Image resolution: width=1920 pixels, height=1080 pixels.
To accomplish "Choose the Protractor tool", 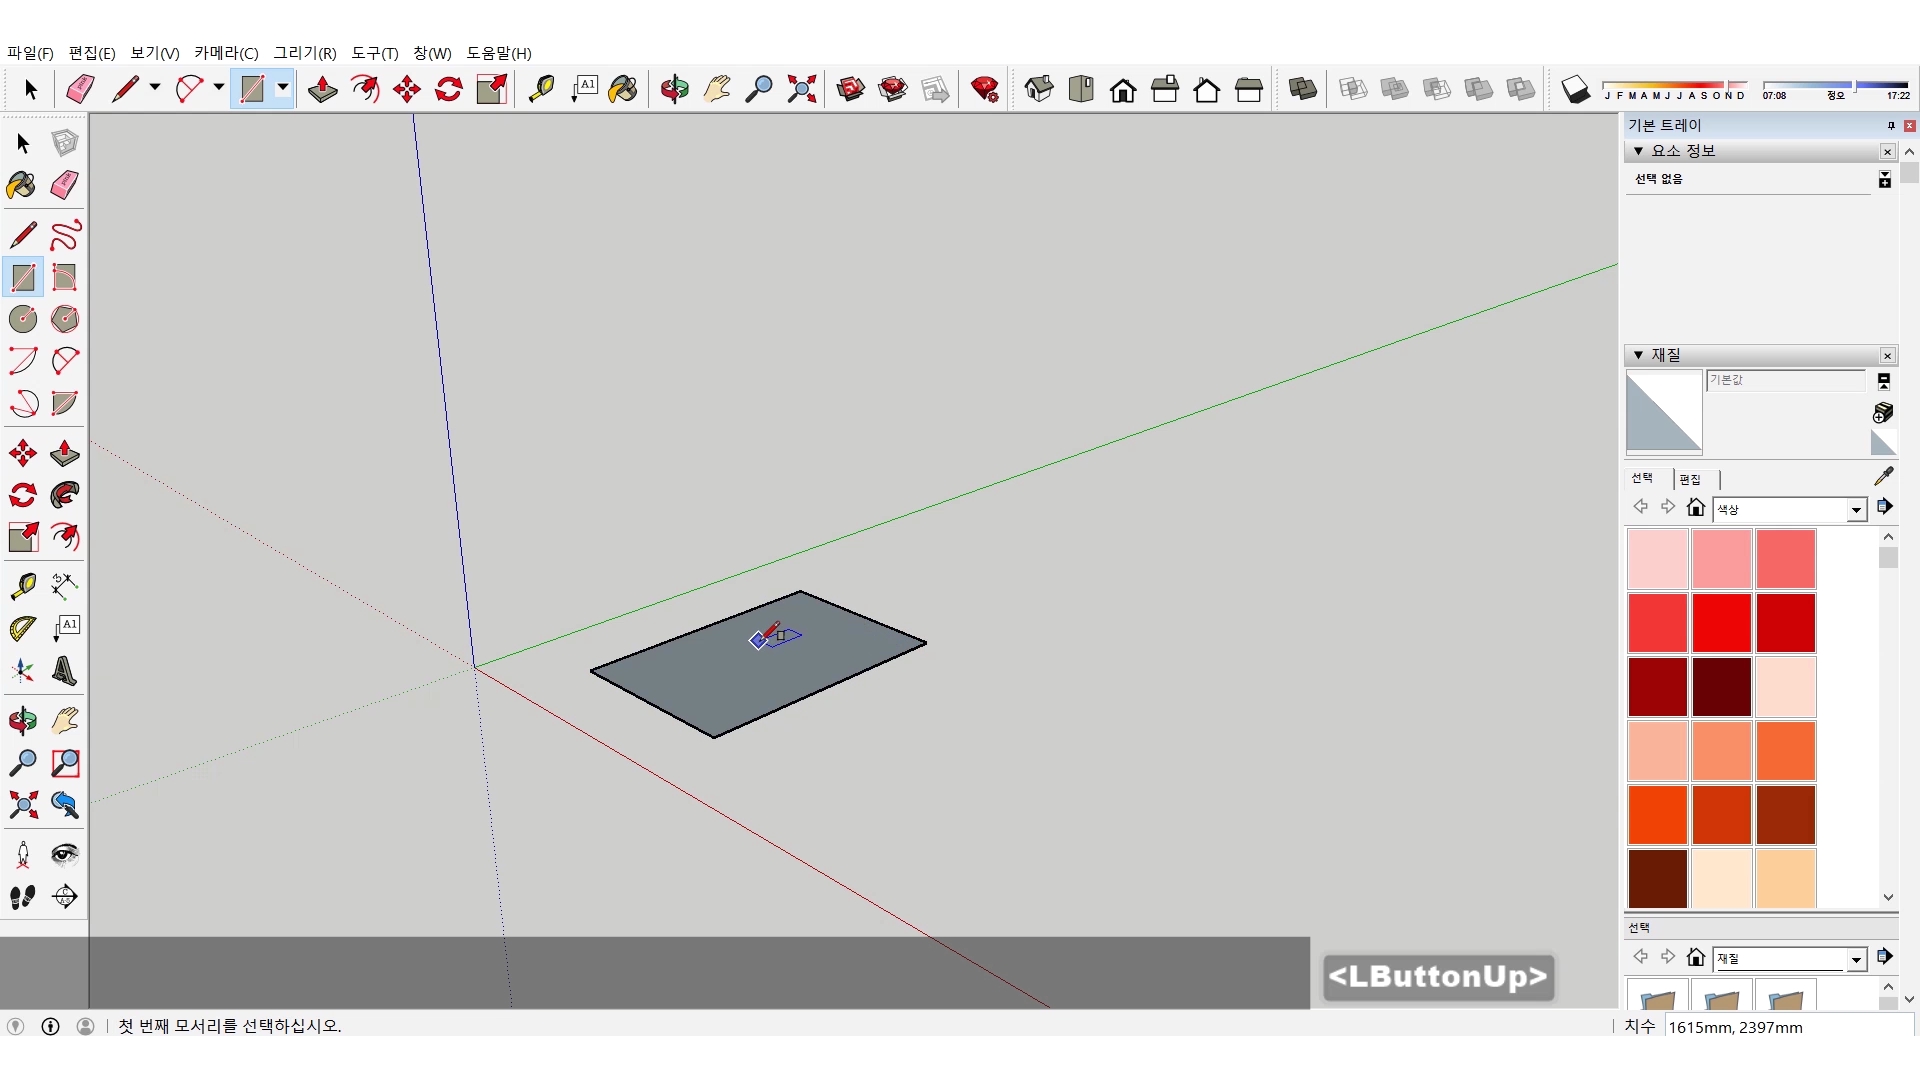I will pyautogui.click(x=22, y=628).
